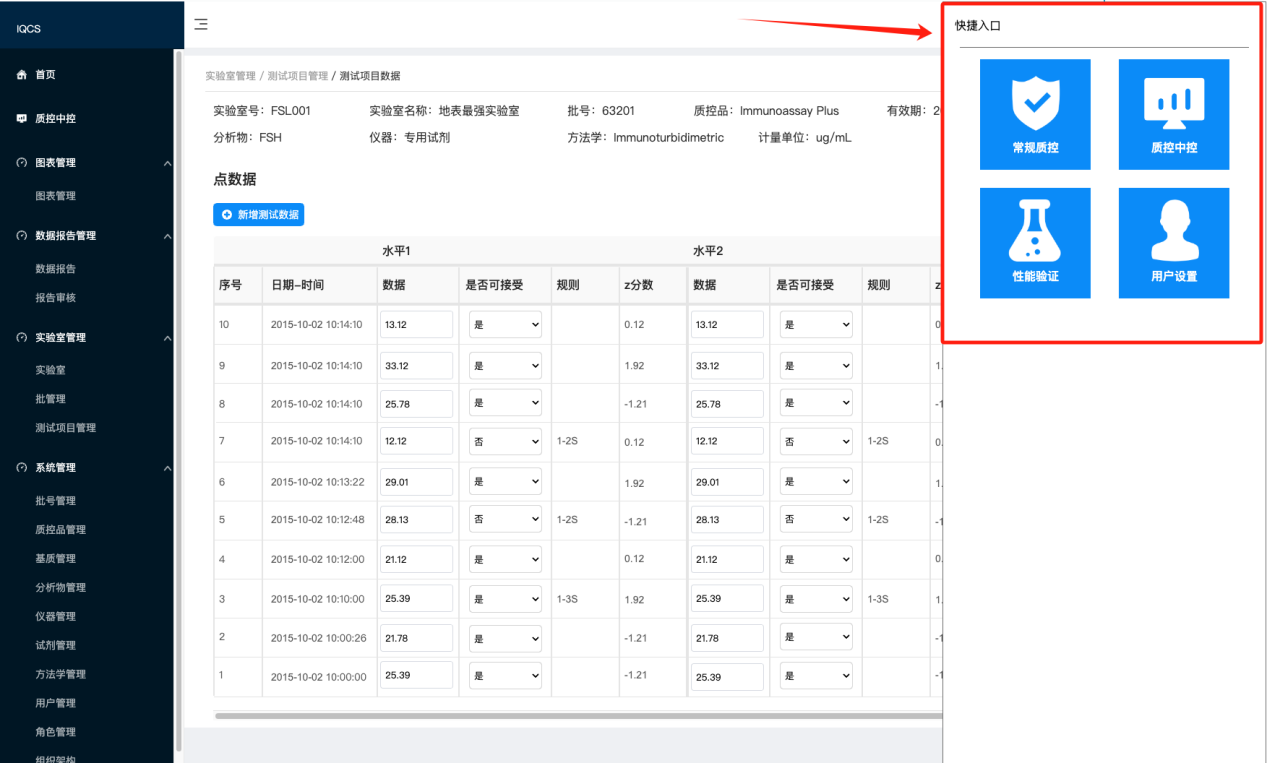
Task: Click the gauge icon beside 系统管理
Action: coord(22,468)
